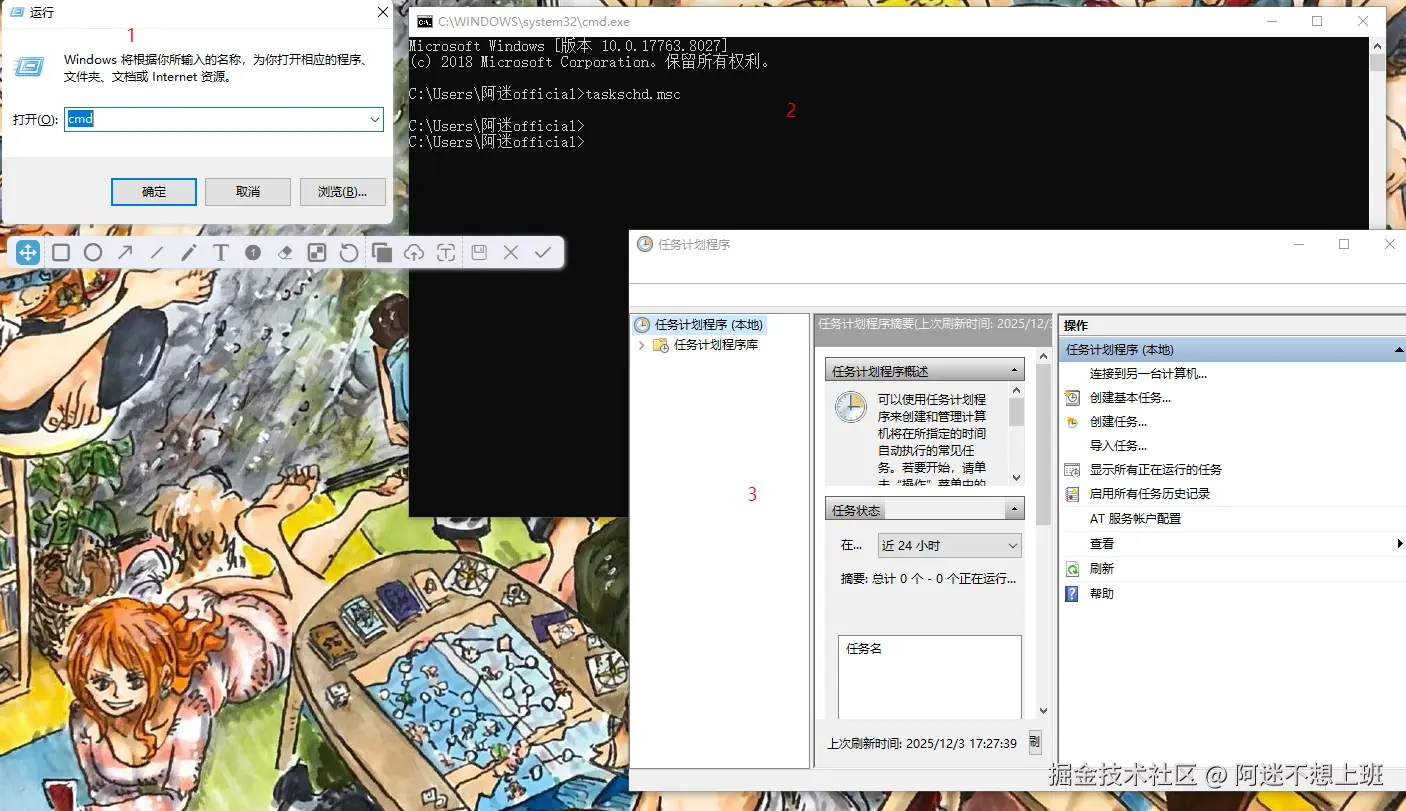Click 导入任务... action
This screenshot has height=811, width=1406.
1118,445
